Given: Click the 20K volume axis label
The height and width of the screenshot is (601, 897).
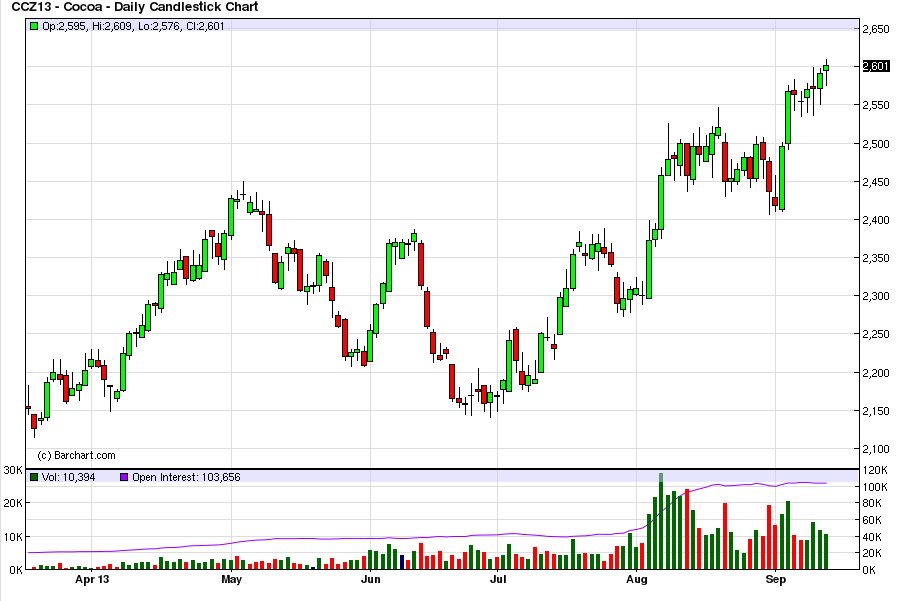Looking at the screenshot, I should tap(13, 503).
